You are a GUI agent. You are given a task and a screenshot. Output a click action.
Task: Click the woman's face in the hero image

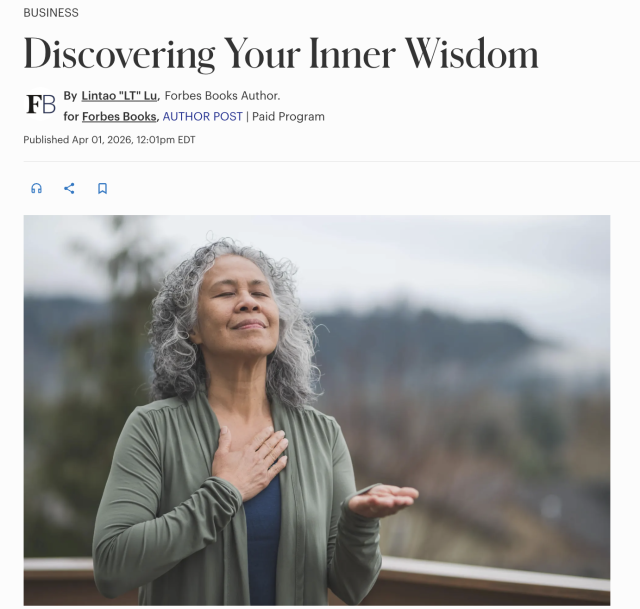[241, 304]
